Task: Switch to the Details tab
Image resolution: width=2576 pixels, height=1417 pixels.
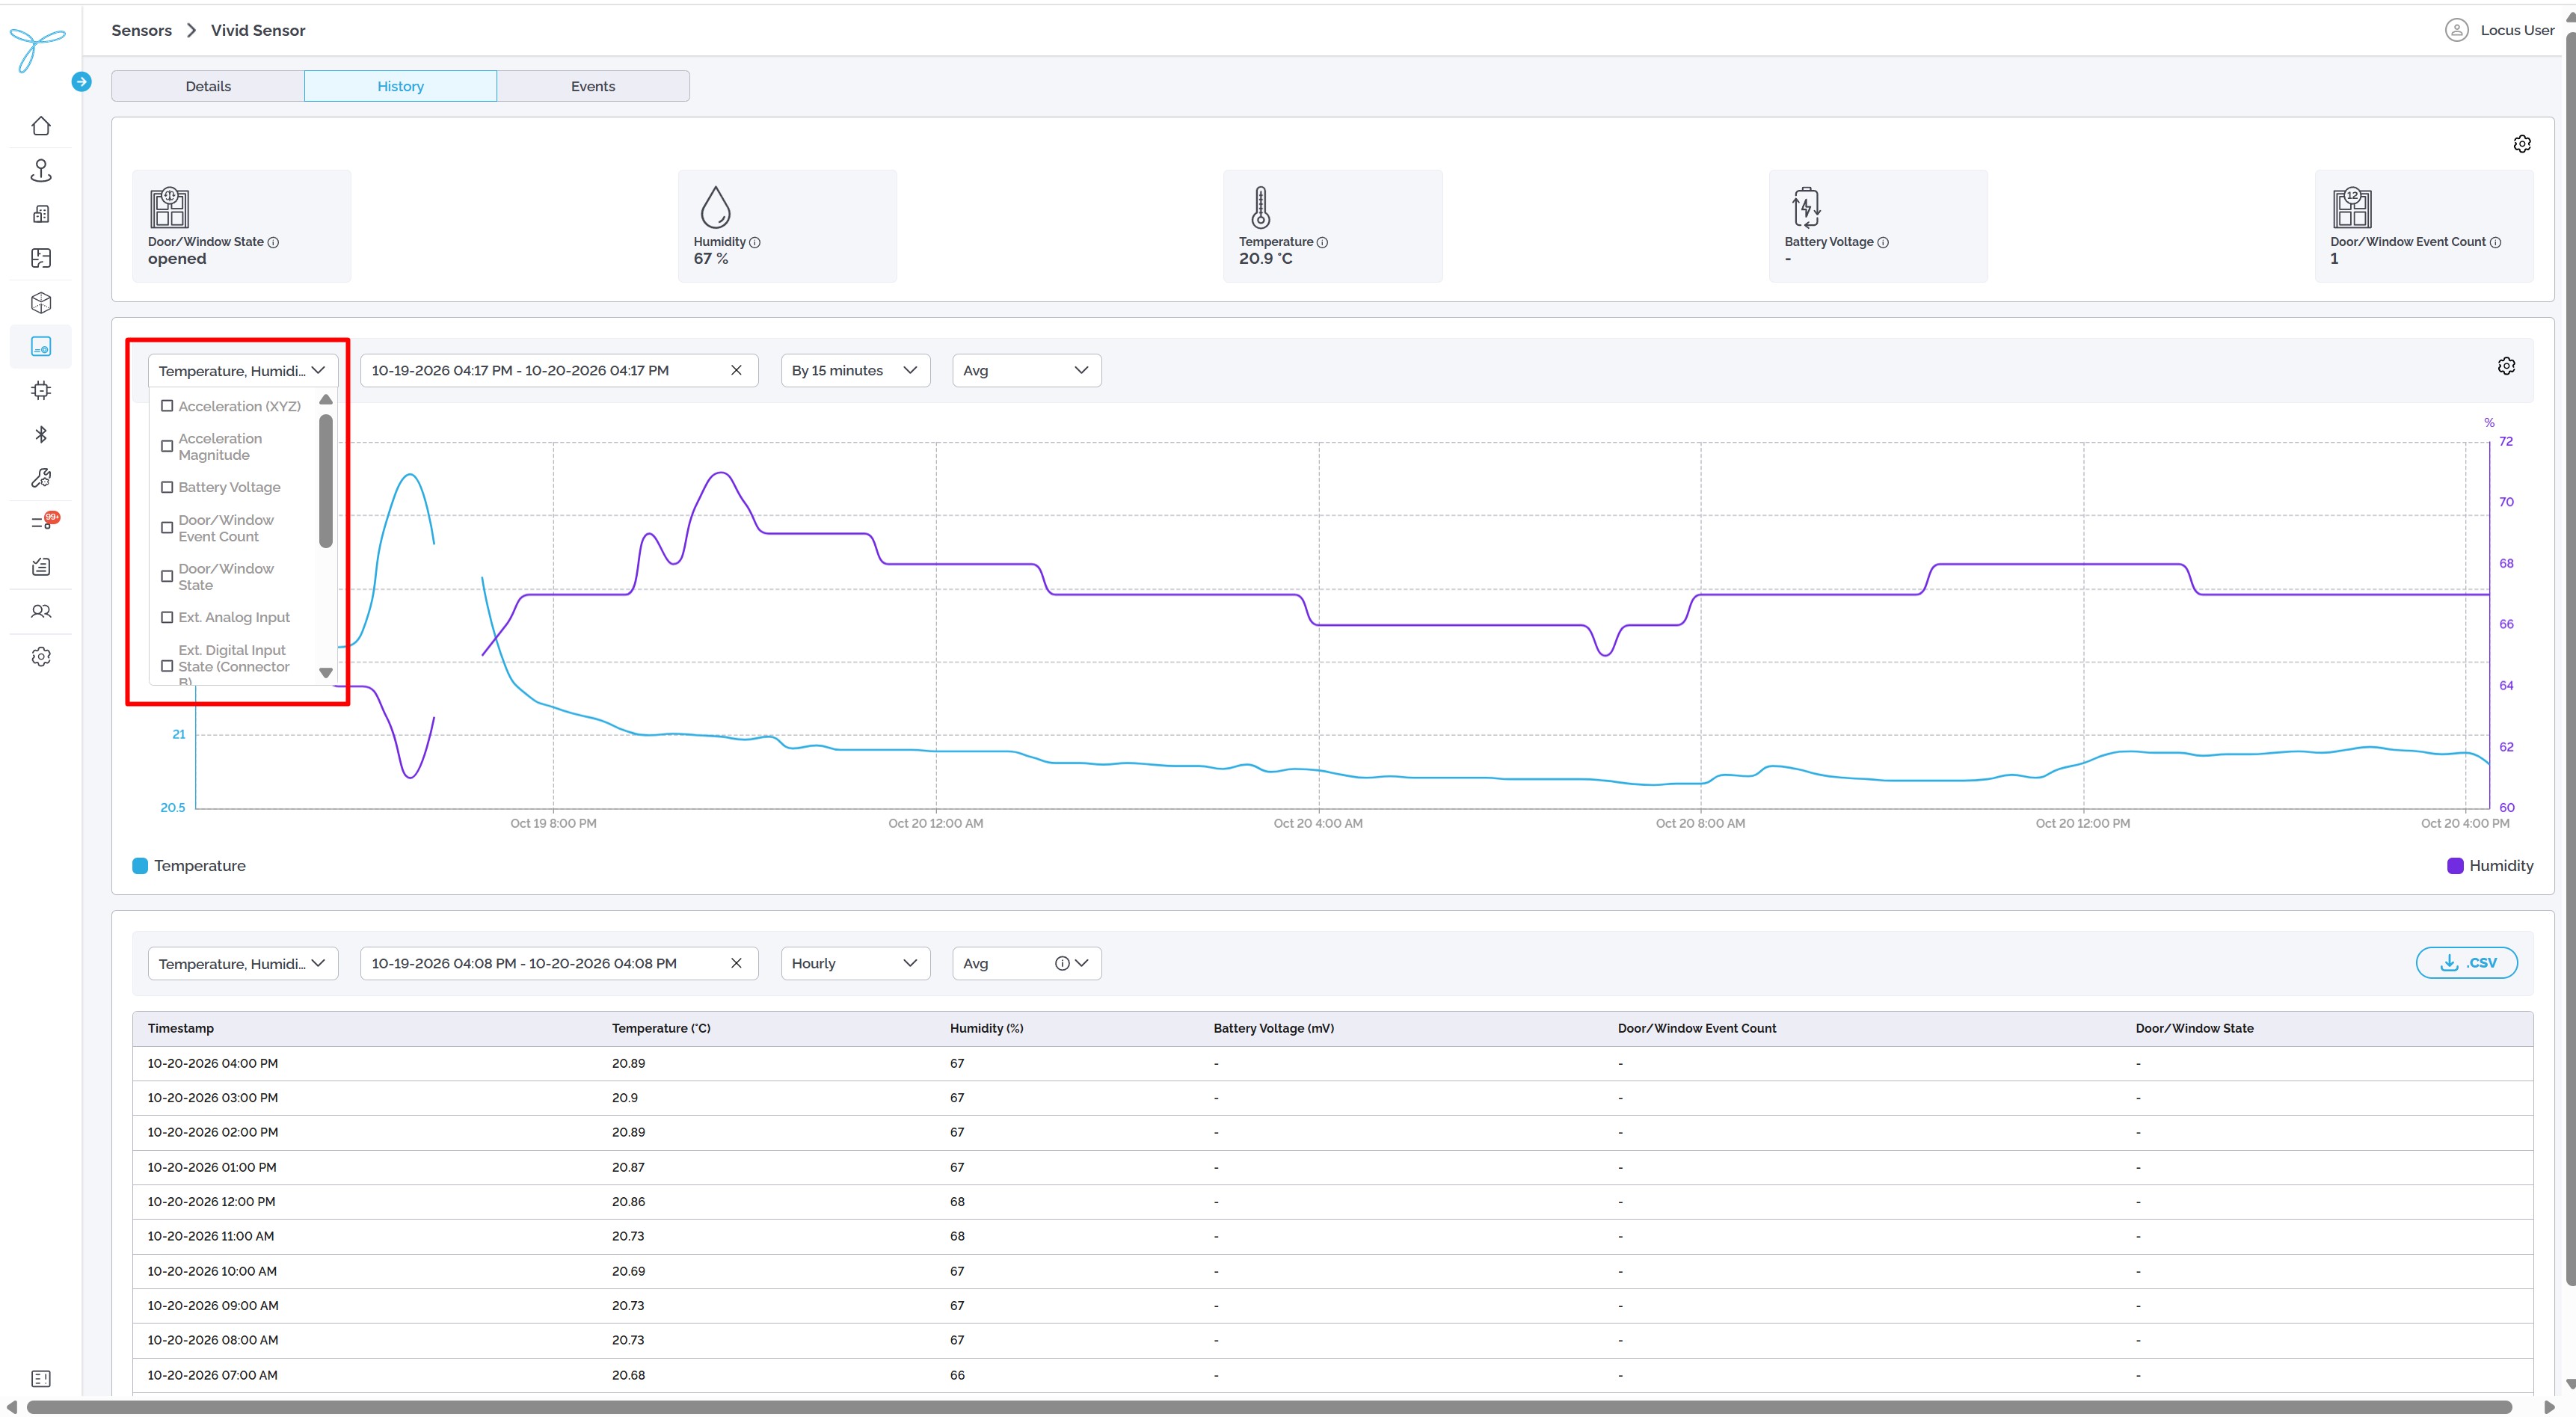Action: tap(208, 86)
